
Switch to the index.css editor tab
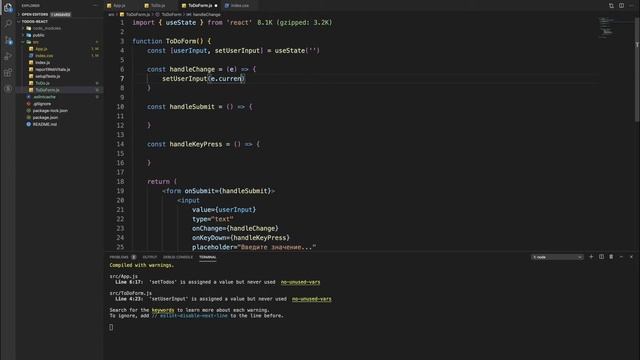click(x=237, y=6)
